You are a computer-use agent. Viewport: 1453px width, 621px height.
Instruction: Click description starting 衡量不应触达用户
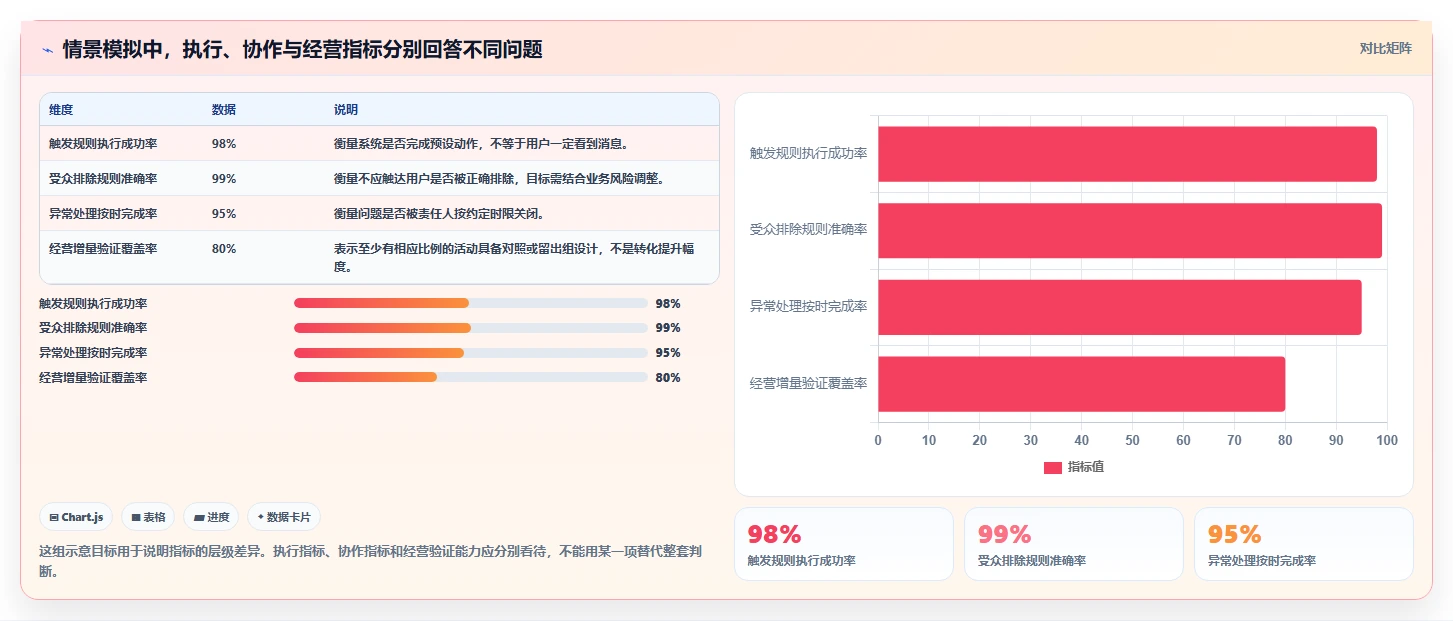click(x=499, y=179)
